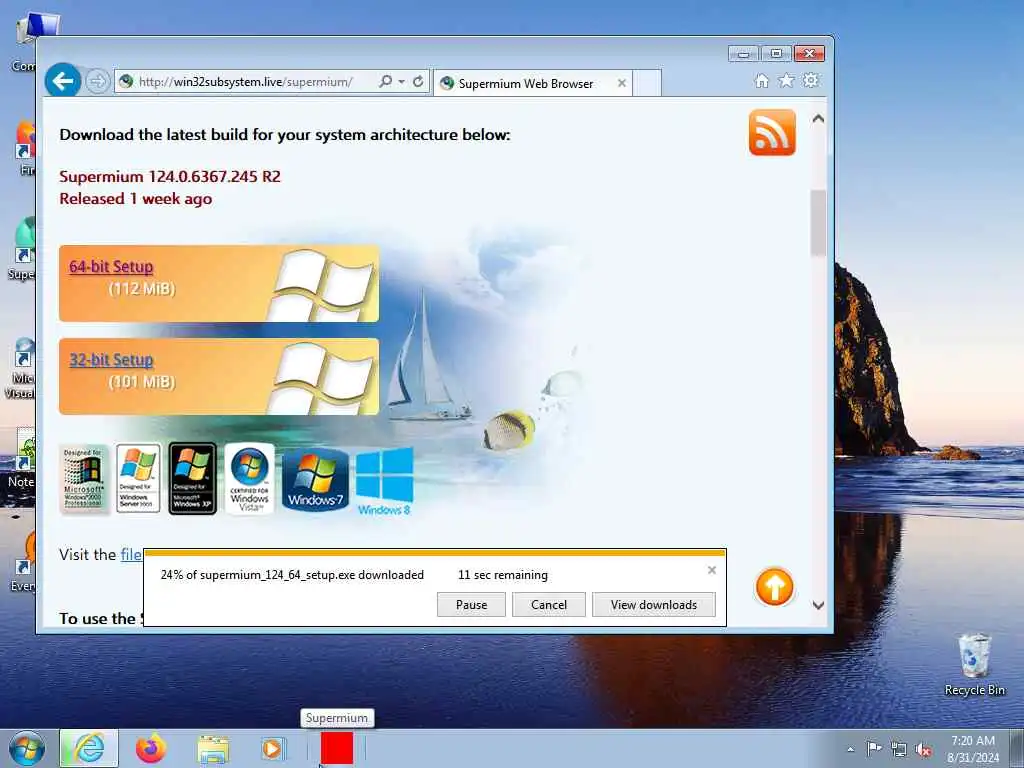This screenshot has width=1024, height=768.
Task: Click the vertical scrollbar thumb
Action: (x=818, y=223)
